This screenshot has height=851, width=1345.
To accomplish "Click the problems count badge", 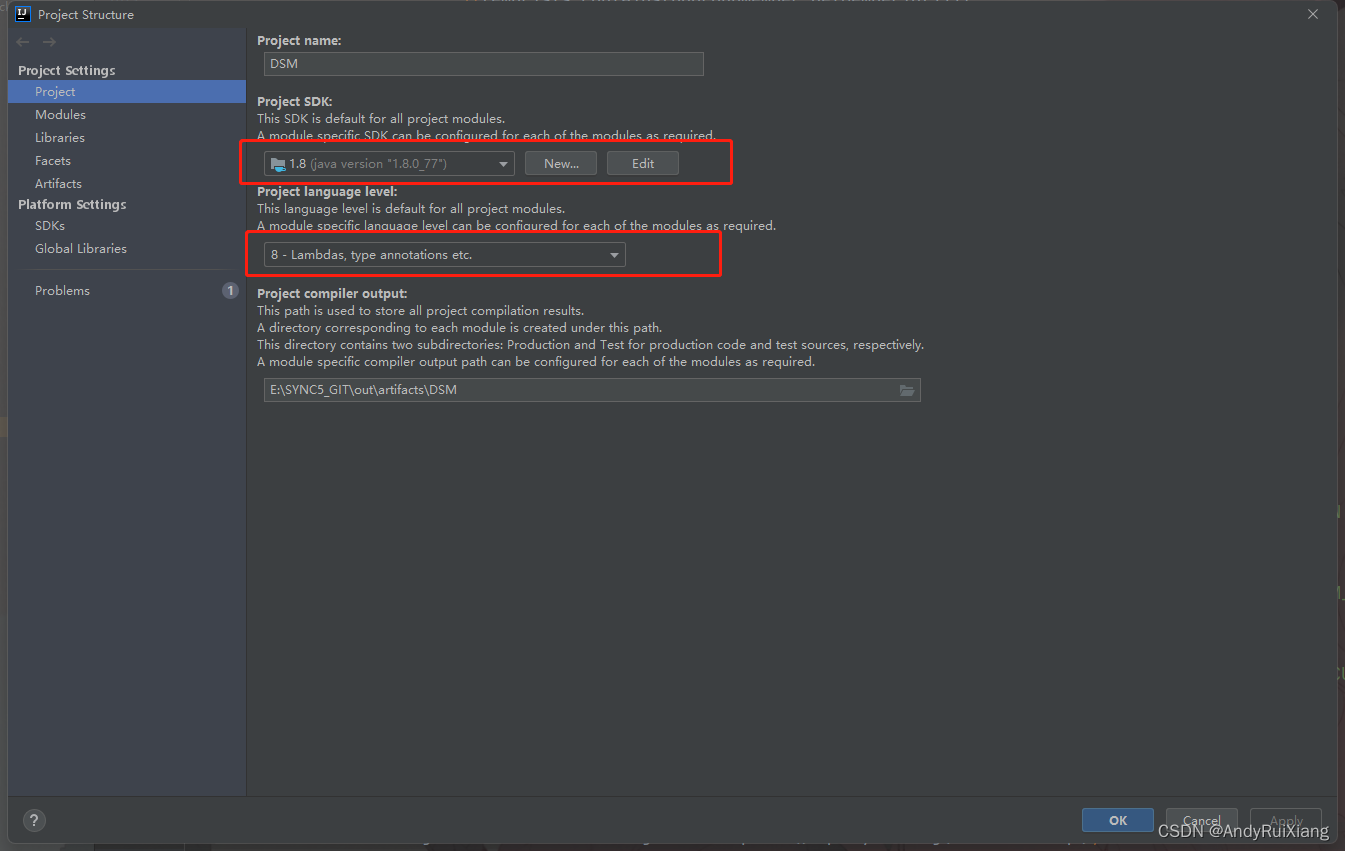I will (230, 291).
